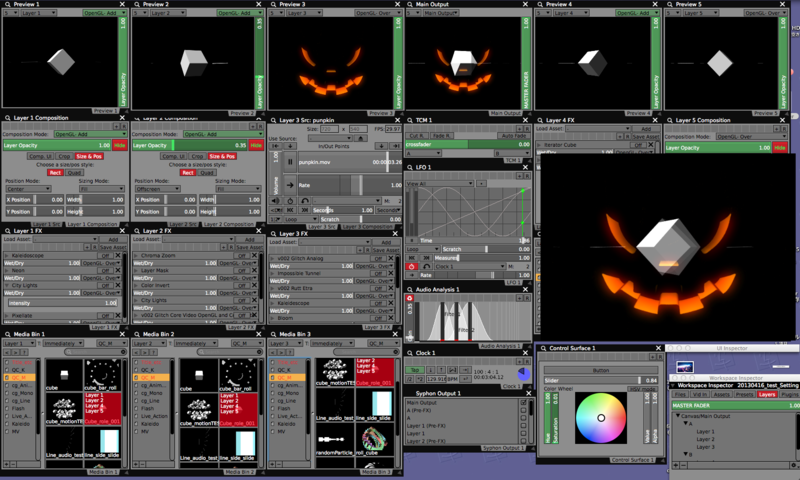Click the Auto Fade button in TCM 1
Viewport: 800px width, 480px height.
pyautogui.click(x=513, y=136)
